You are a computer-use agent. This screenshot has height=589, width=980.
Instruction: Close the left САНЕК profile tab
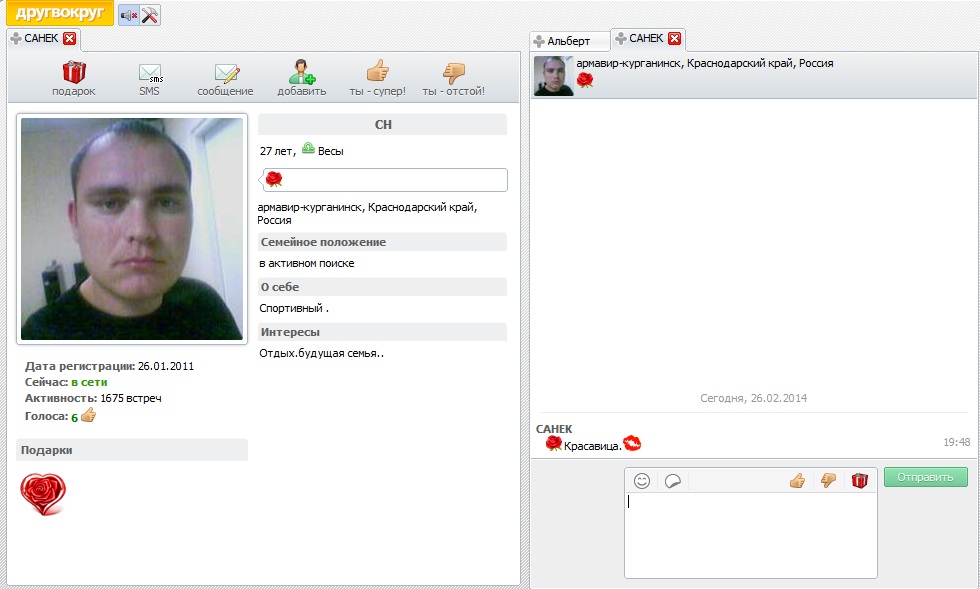pos(70,38)
